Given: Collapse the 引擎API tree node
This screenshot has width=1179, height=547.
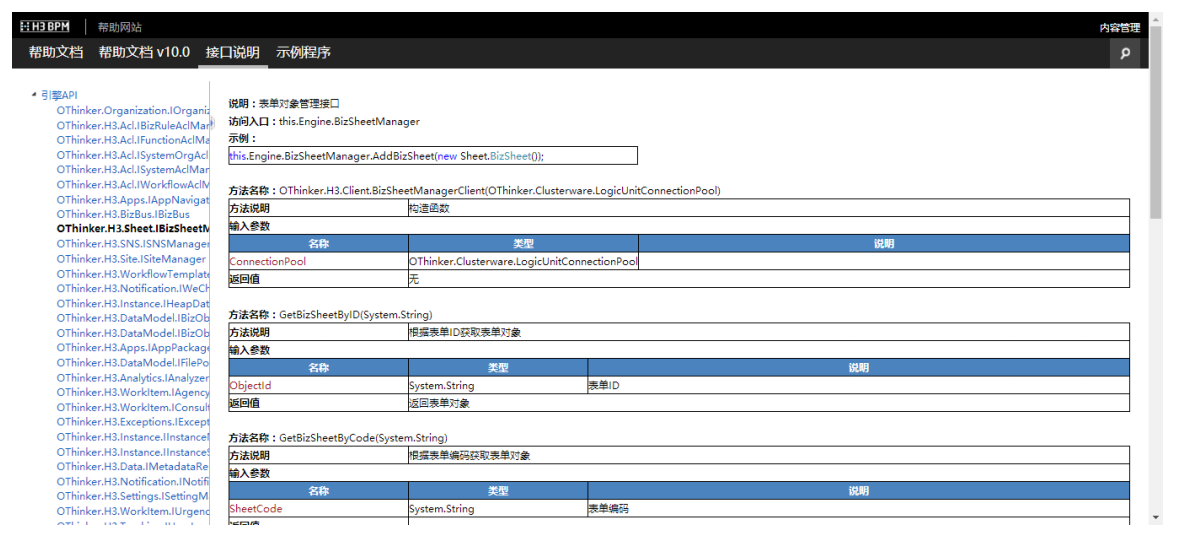Looking at the screenshot, I should pos(34,95).
